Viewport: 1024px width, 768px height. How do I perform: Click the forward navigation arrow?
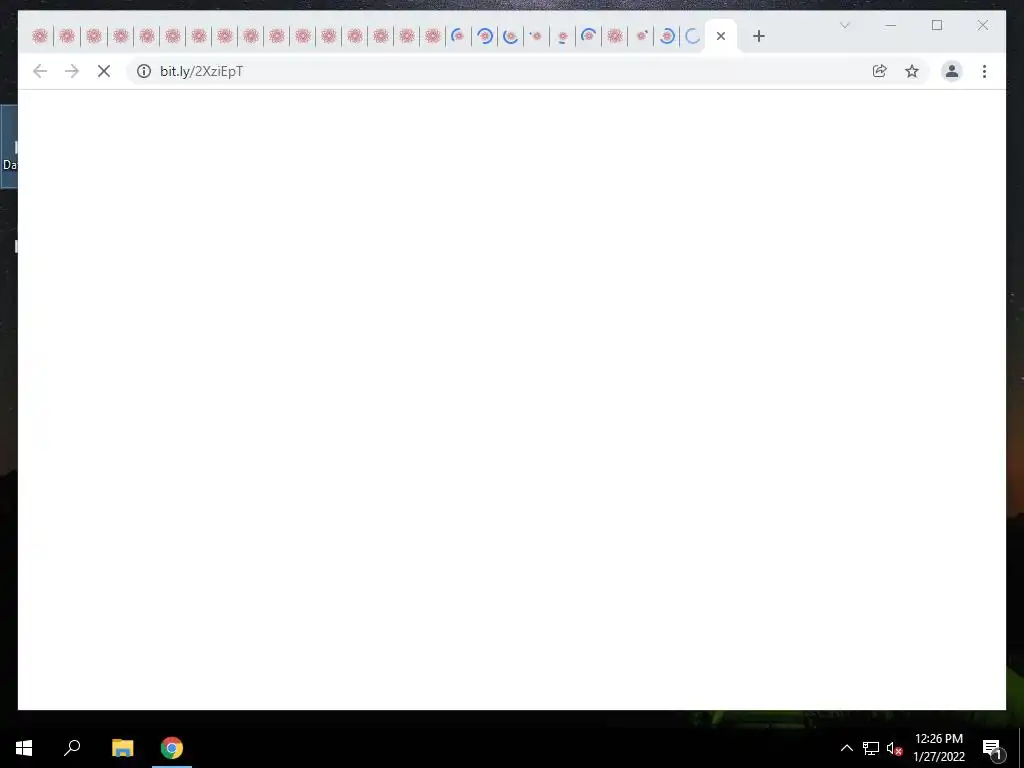[x=72, y=71]
